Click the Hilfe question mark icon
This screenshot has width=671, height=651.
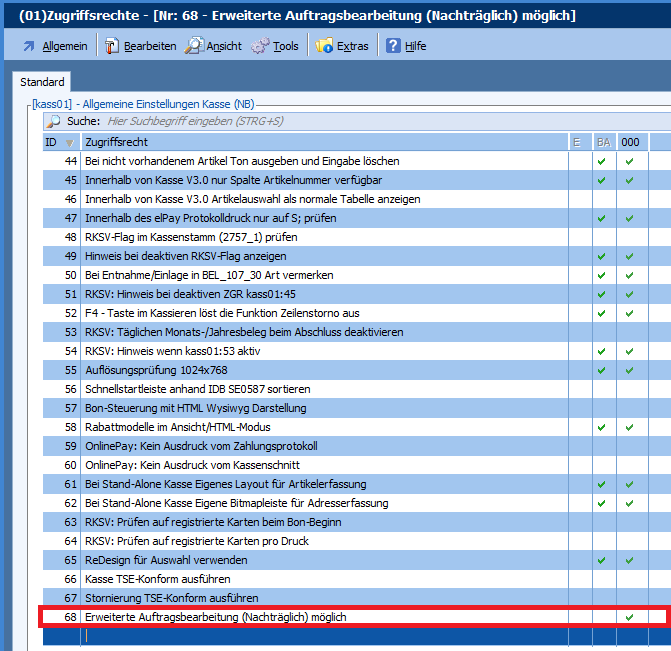coord(393,46)
